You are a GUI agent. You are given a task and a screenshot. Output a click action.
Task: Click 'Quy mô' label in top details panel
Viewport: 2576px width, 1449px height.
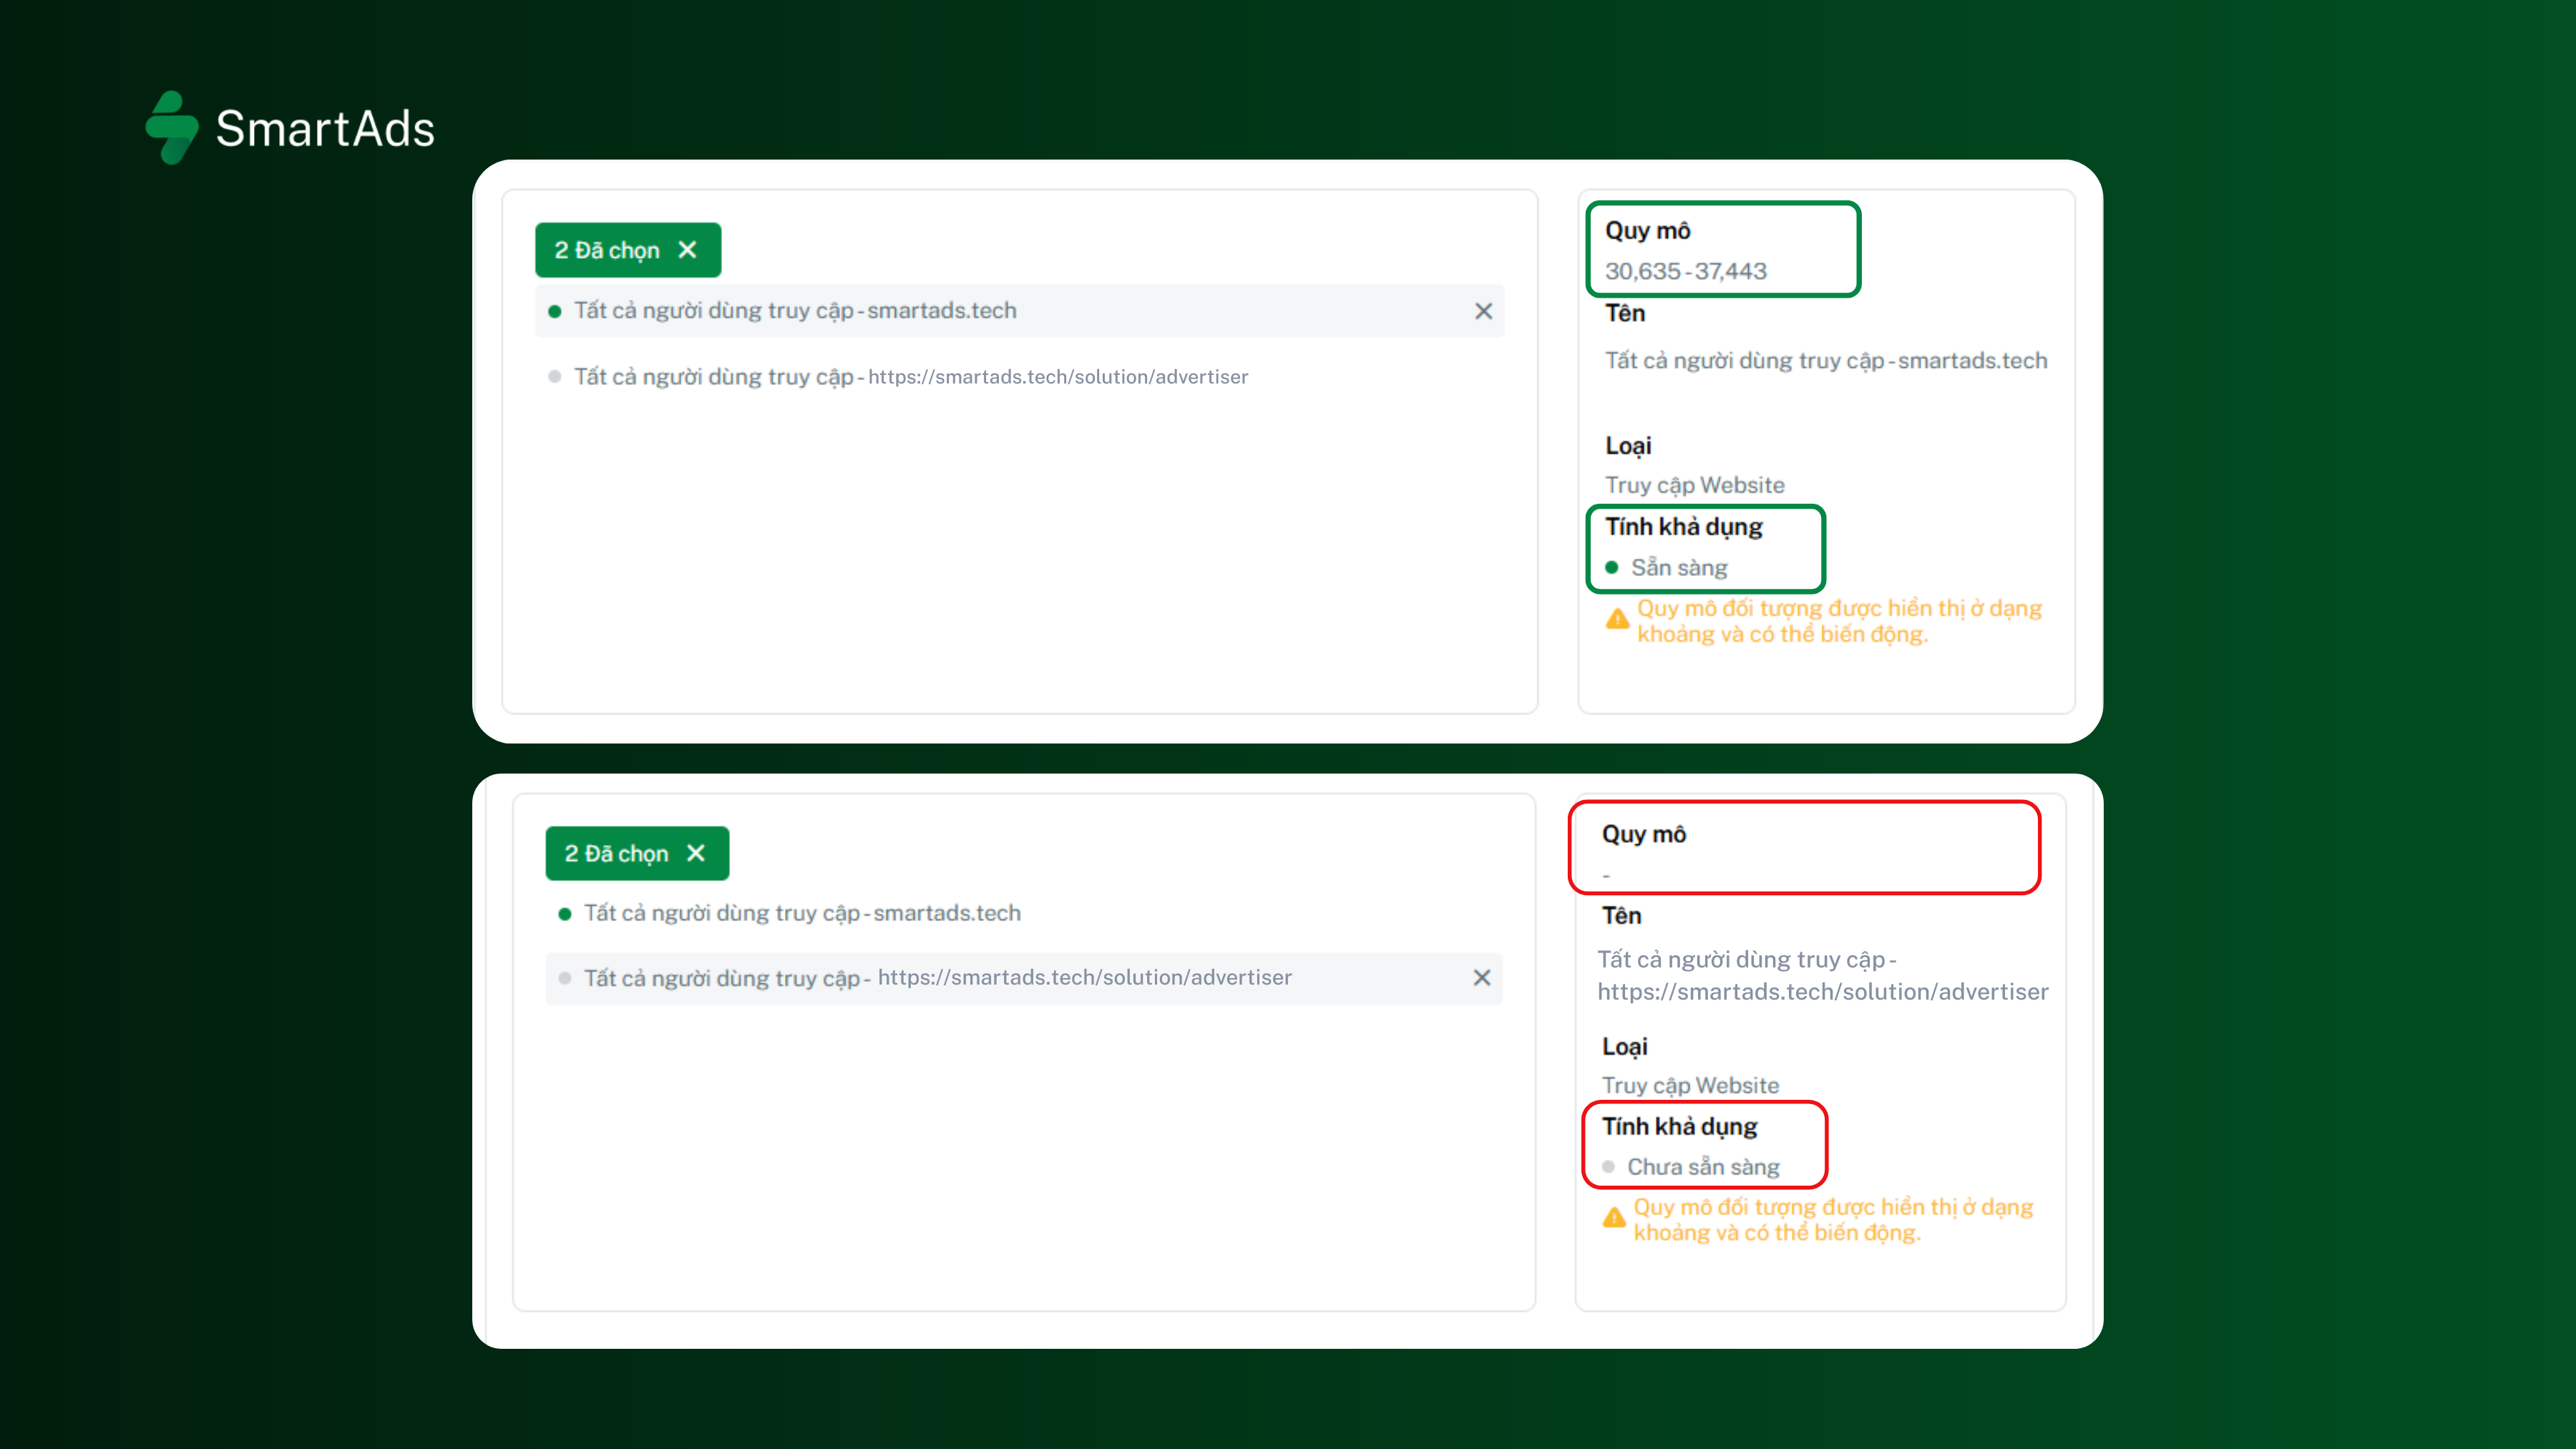1648,231
